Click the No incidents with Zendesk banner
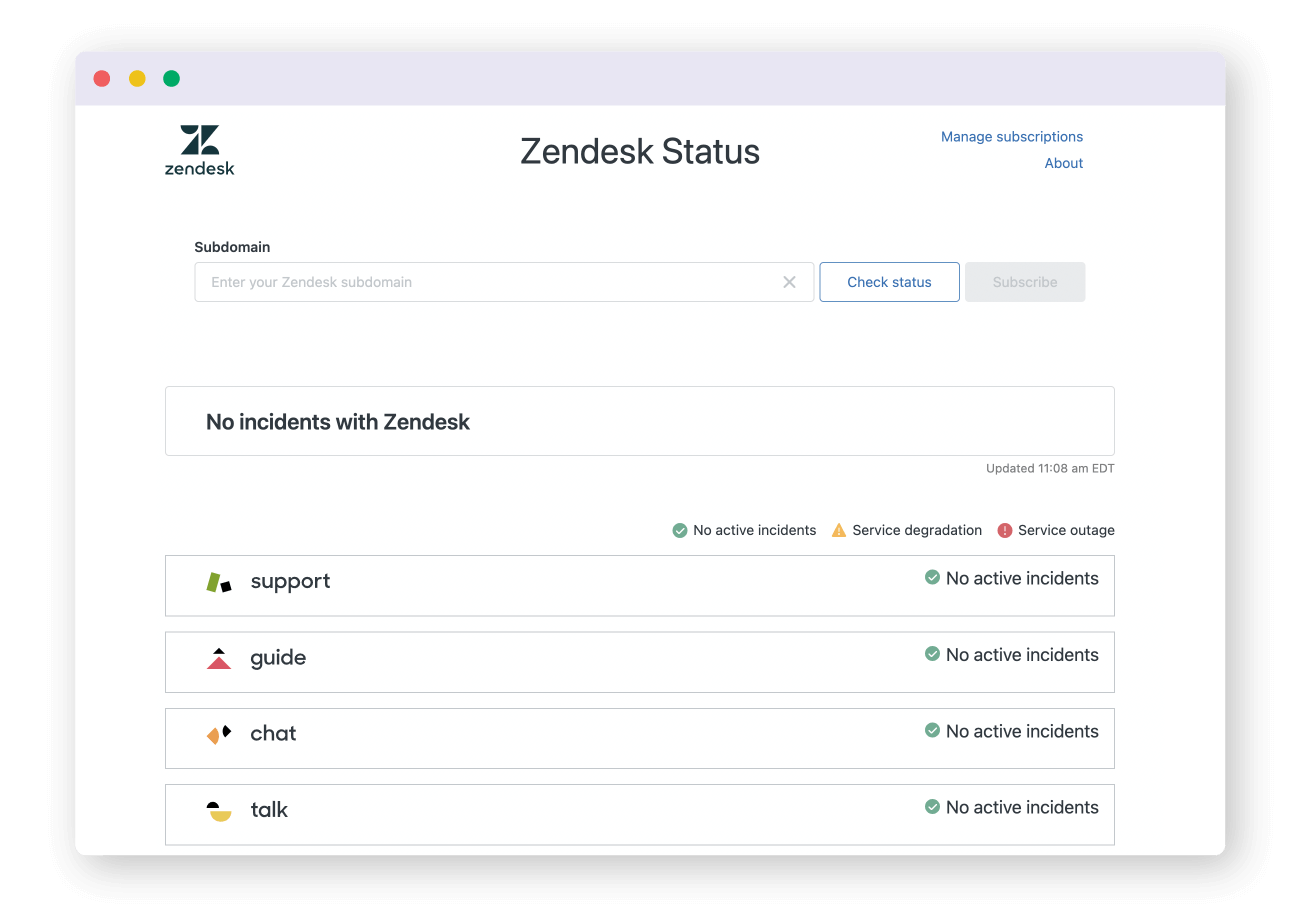Image resolution: width=1303 pixels, height=921 pixels. tap(640, 421)
